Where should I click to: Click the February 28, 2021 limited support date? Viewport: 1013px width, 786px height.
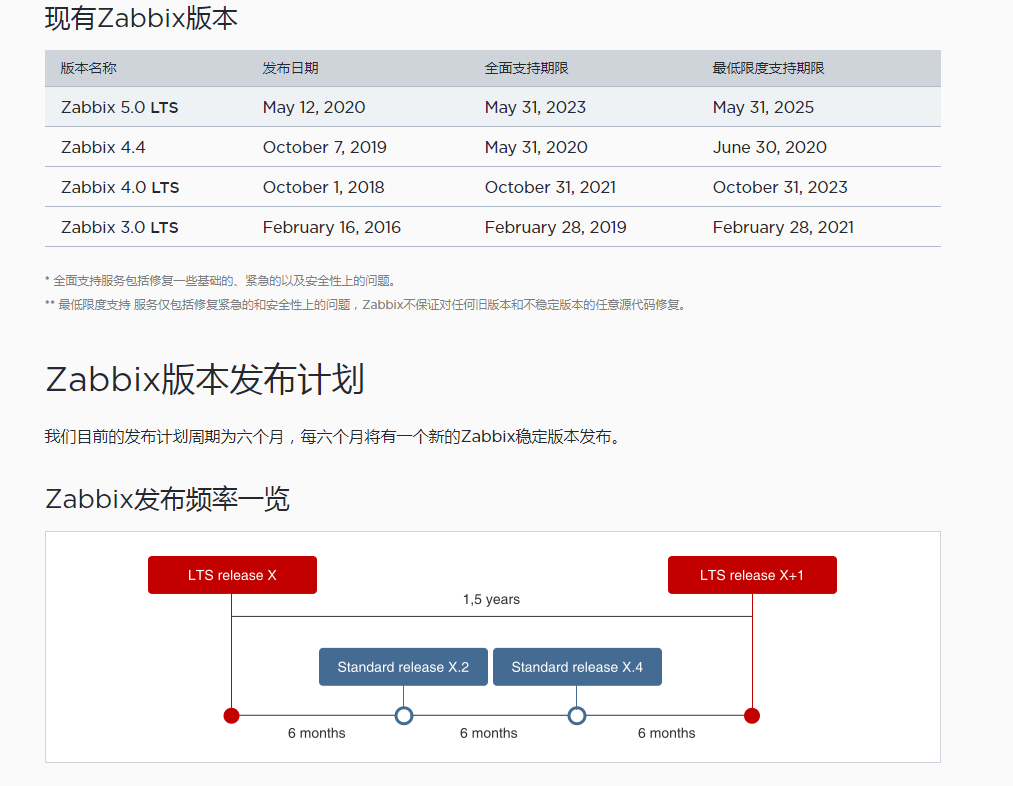(x=783, y=227)
